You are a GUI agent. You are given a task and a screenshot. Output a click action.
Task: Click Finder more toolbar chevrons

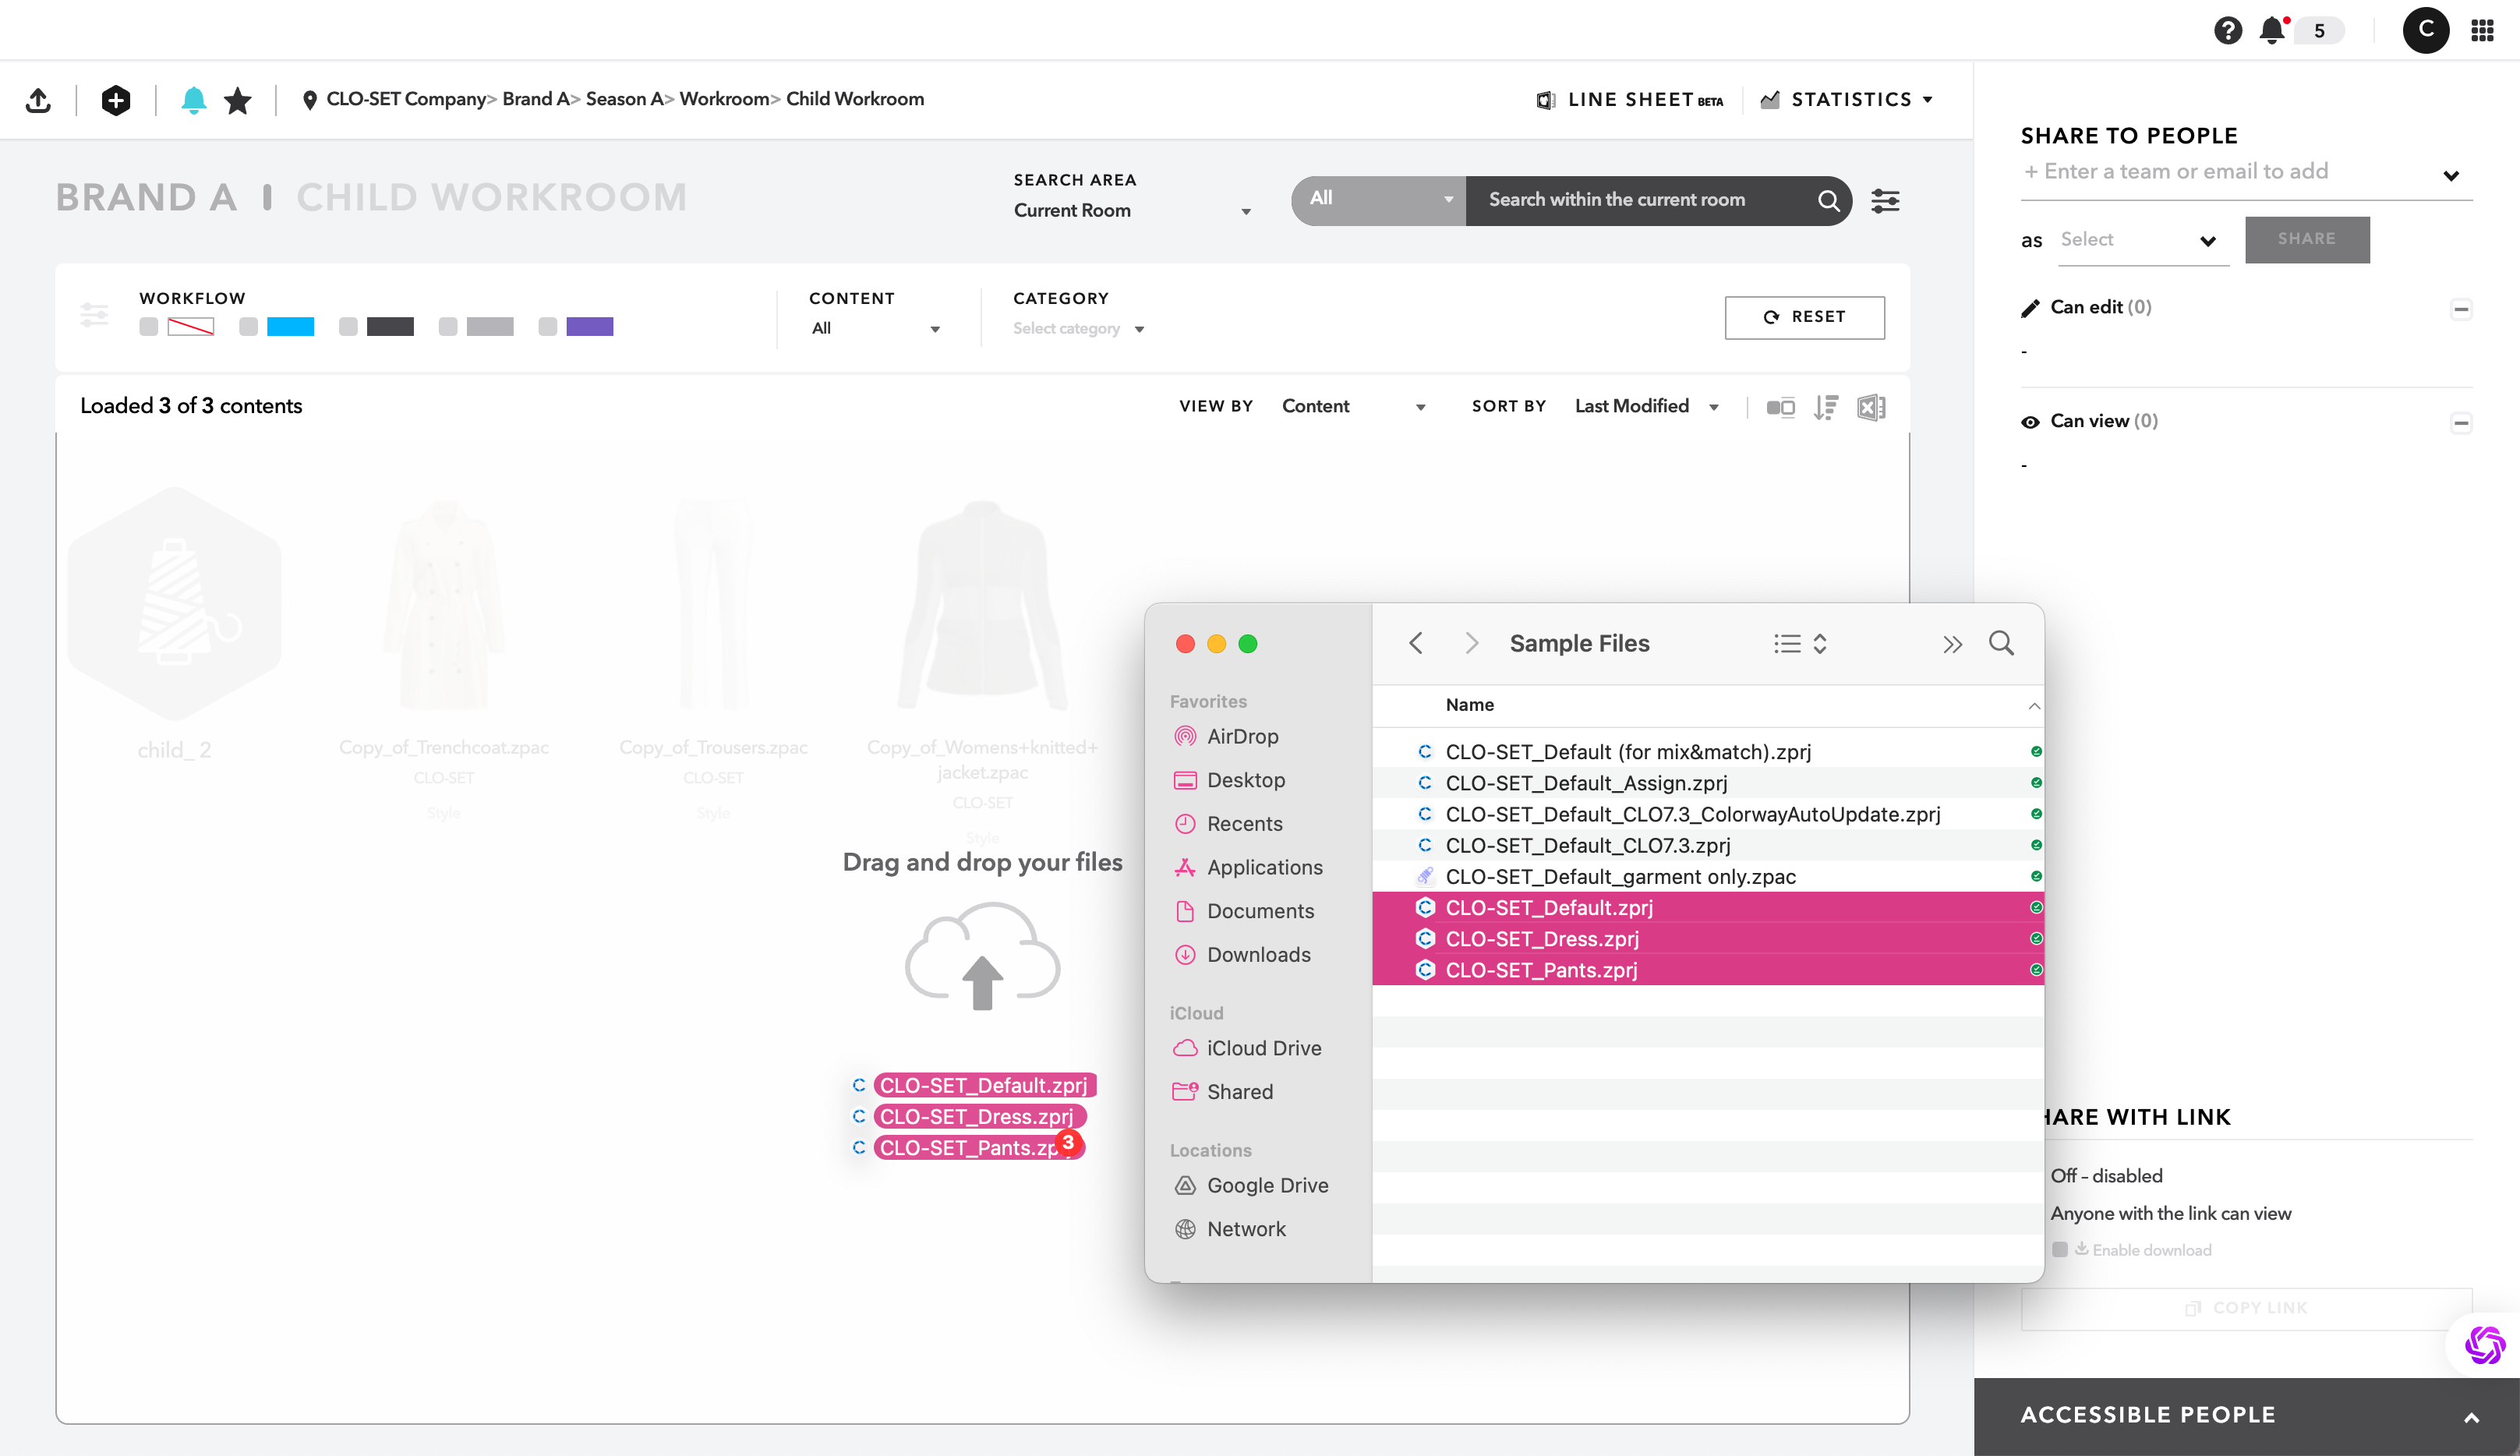tap(1952, 644)
